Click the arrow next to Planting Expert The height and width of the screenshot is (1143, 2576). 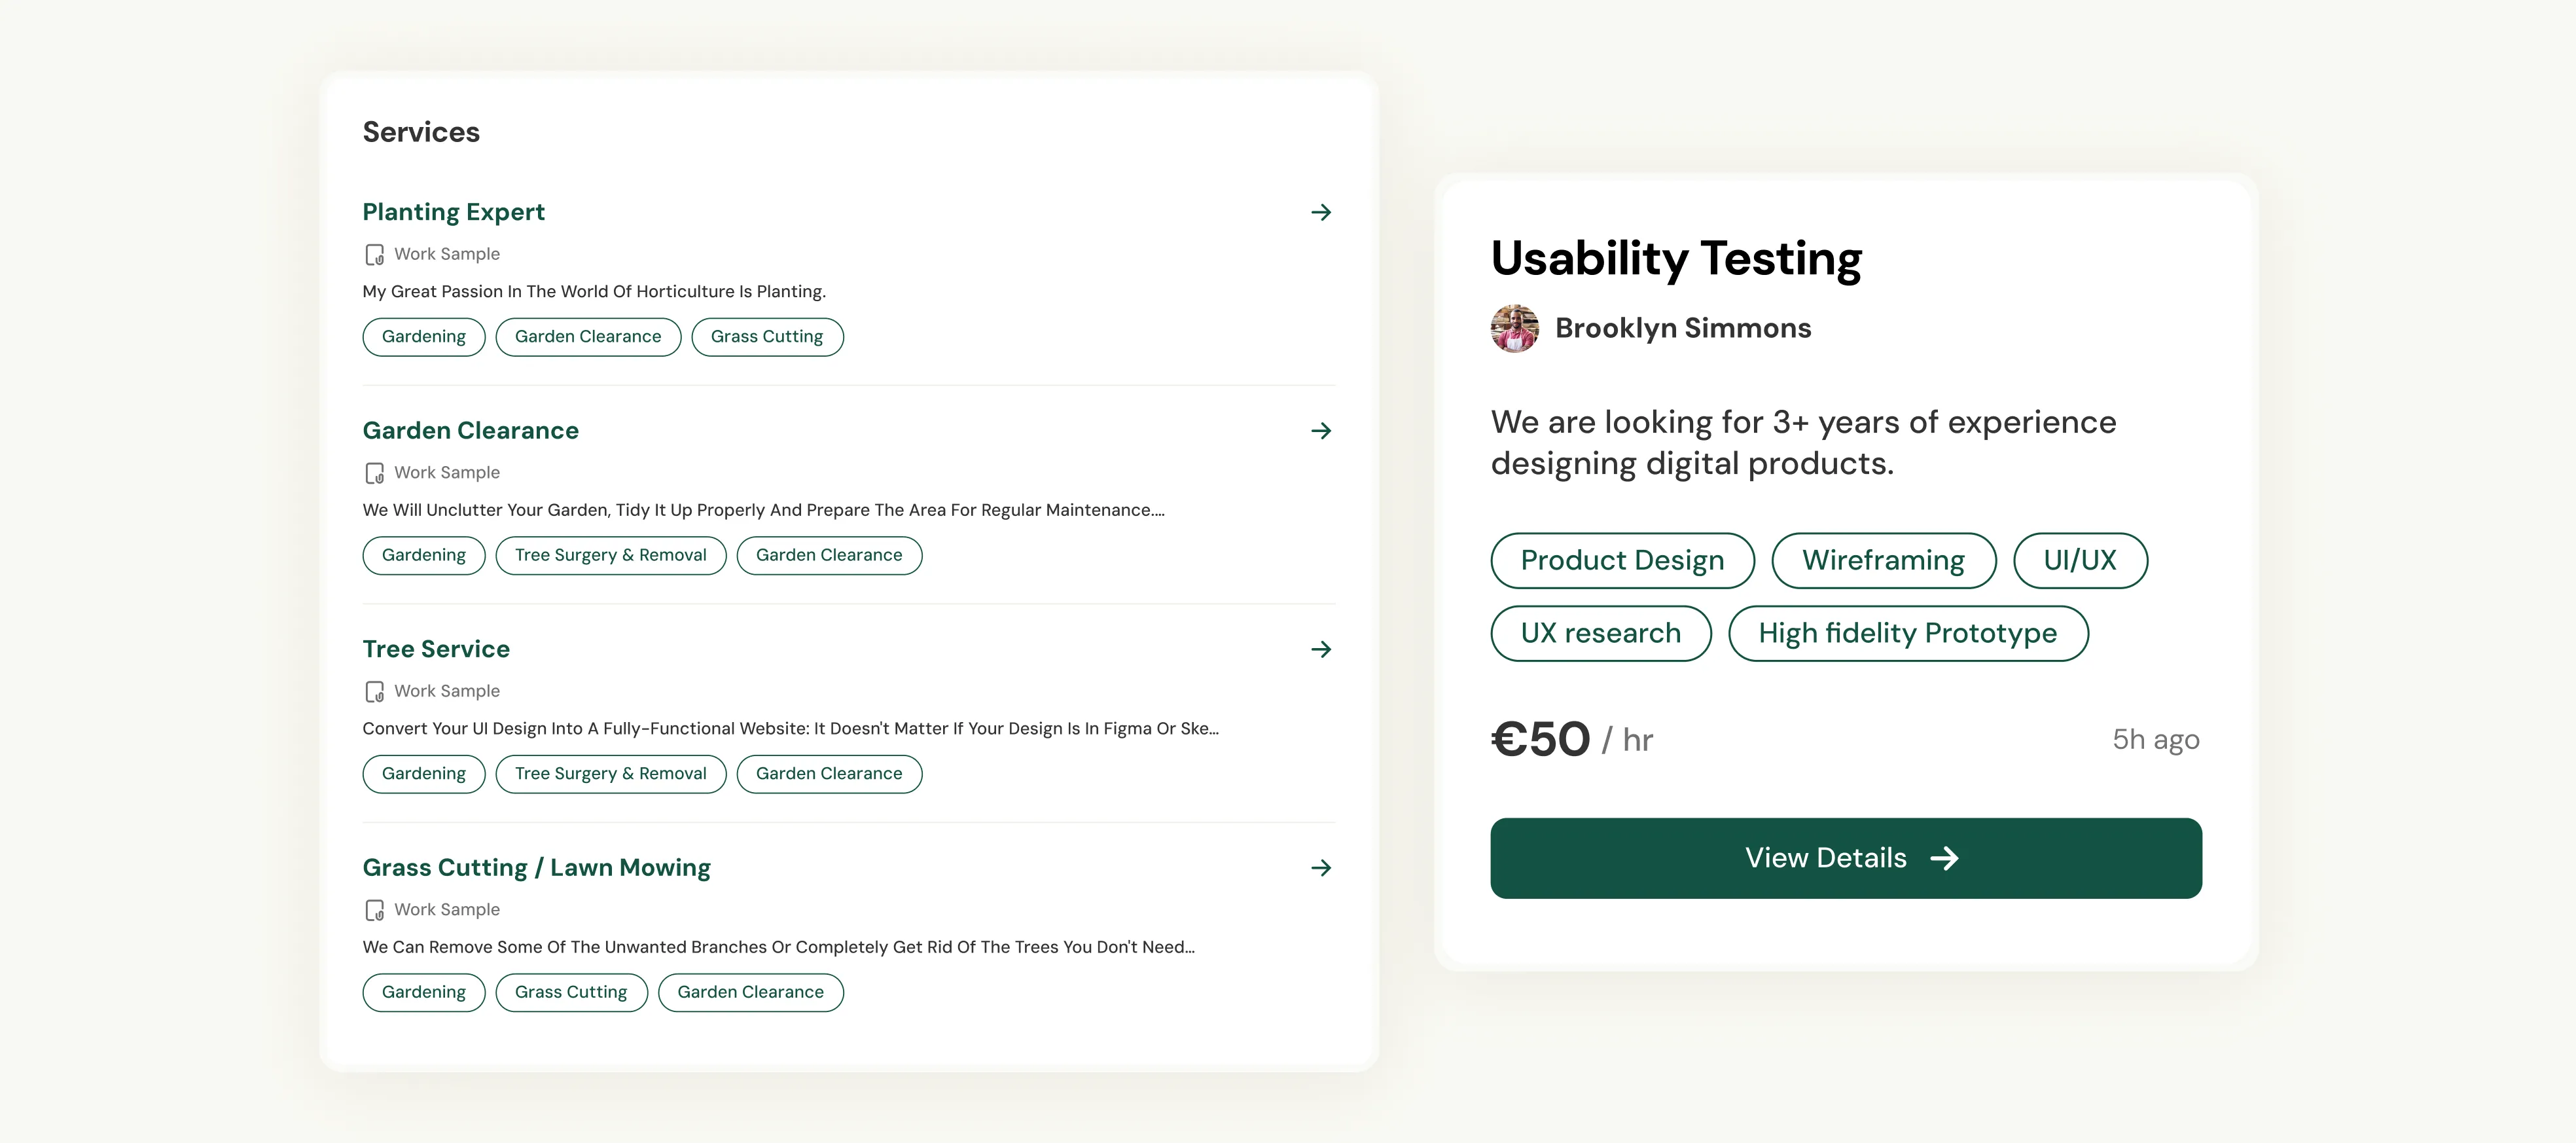(x=1320, y=212)
